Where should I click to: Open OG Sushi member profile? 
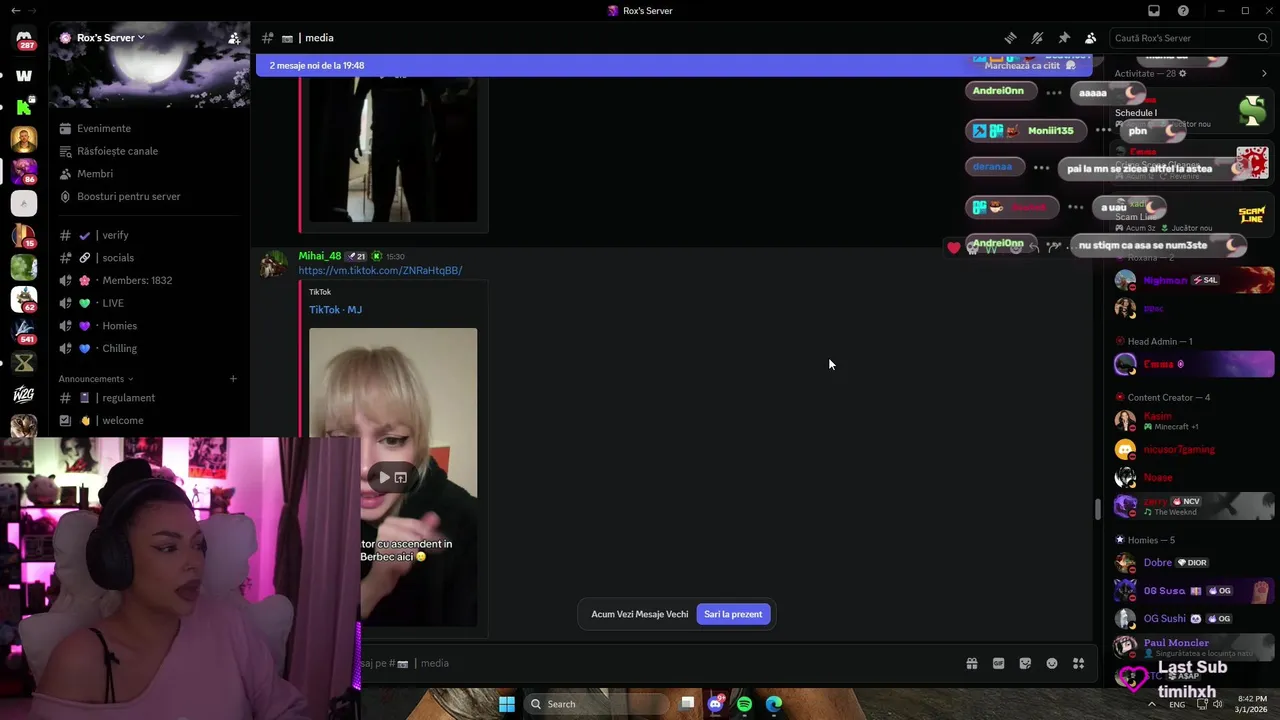(x=1194, y=619)
